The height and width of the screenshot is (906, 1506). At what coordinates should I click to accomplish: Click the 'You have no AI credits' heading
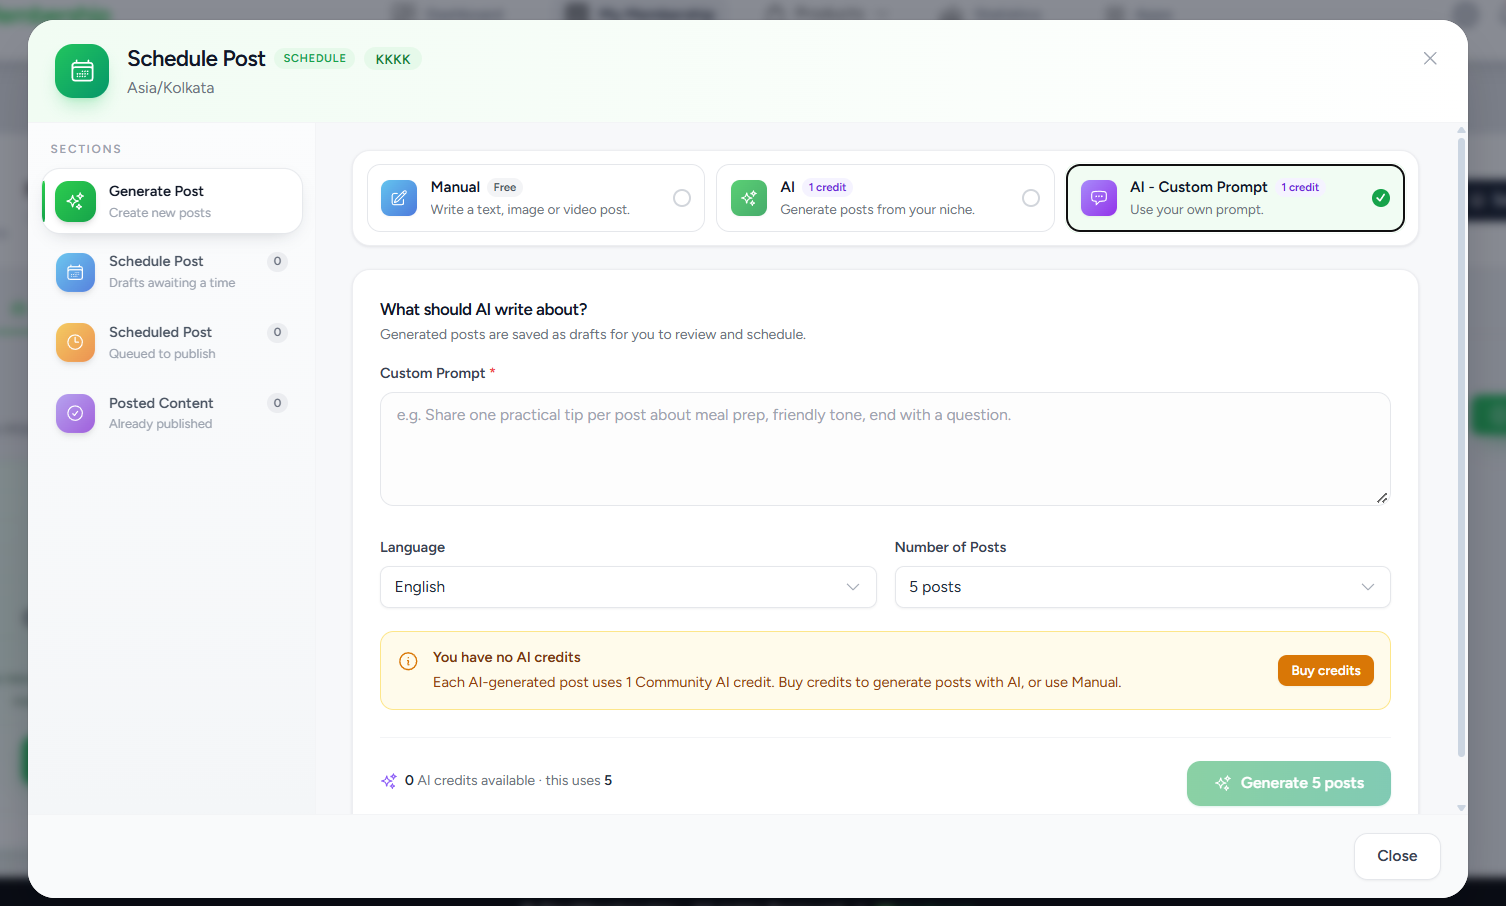point(506,657)
